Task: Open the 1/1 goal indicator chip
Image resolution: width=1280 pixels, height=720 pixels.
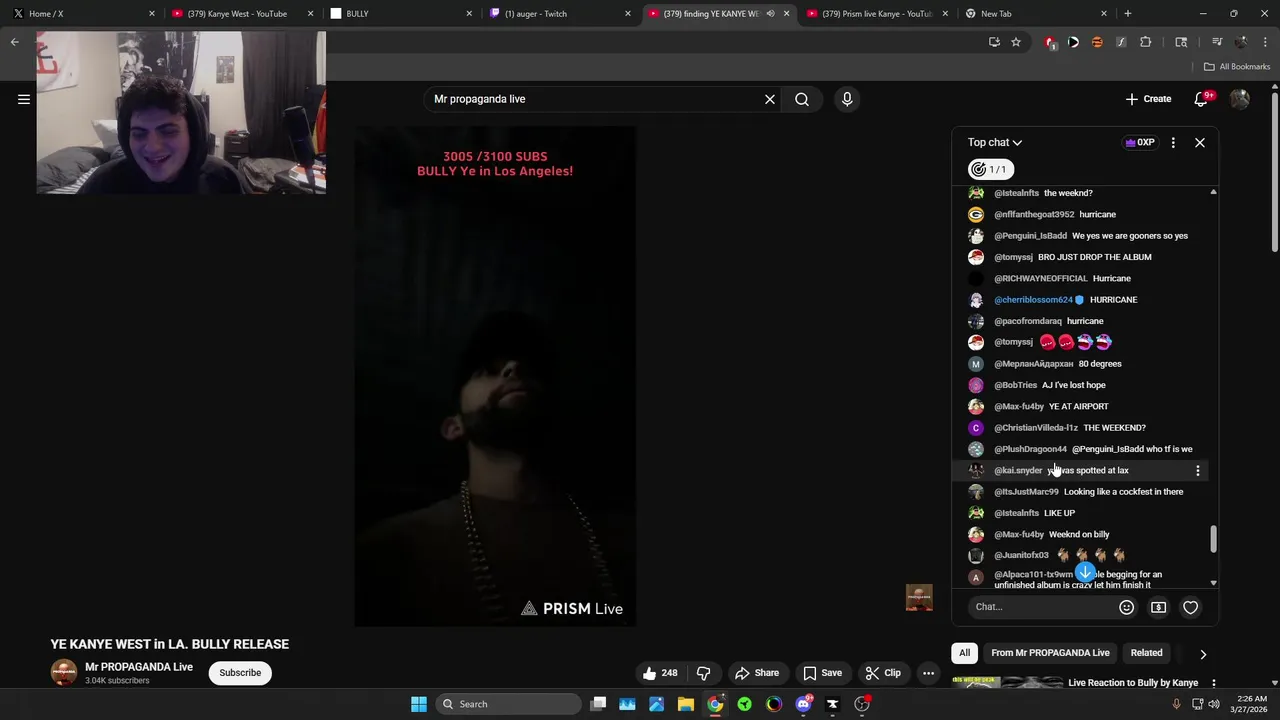Action: point(991,169)
